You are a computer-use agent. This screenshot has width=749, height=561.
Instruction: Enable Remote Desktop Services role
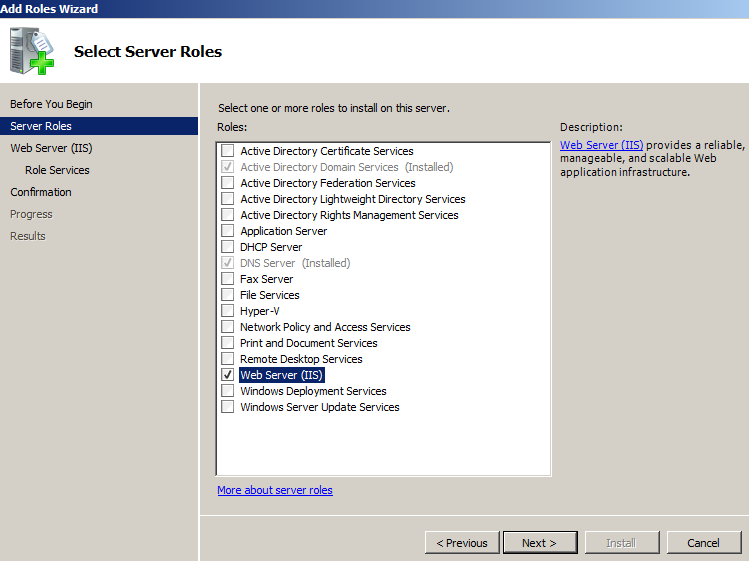pos(228,359)
